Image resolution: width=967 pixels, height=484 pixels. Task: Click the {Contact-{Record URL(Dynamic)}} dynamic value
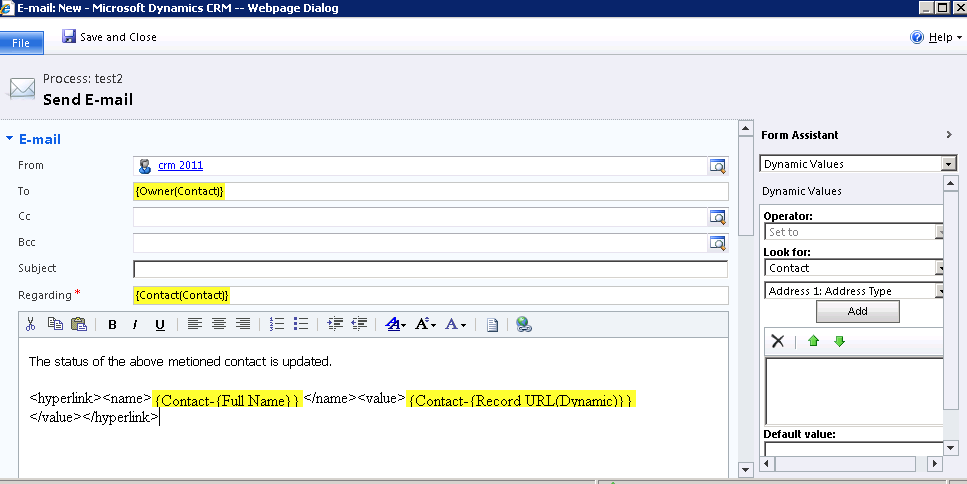(521, 401)
